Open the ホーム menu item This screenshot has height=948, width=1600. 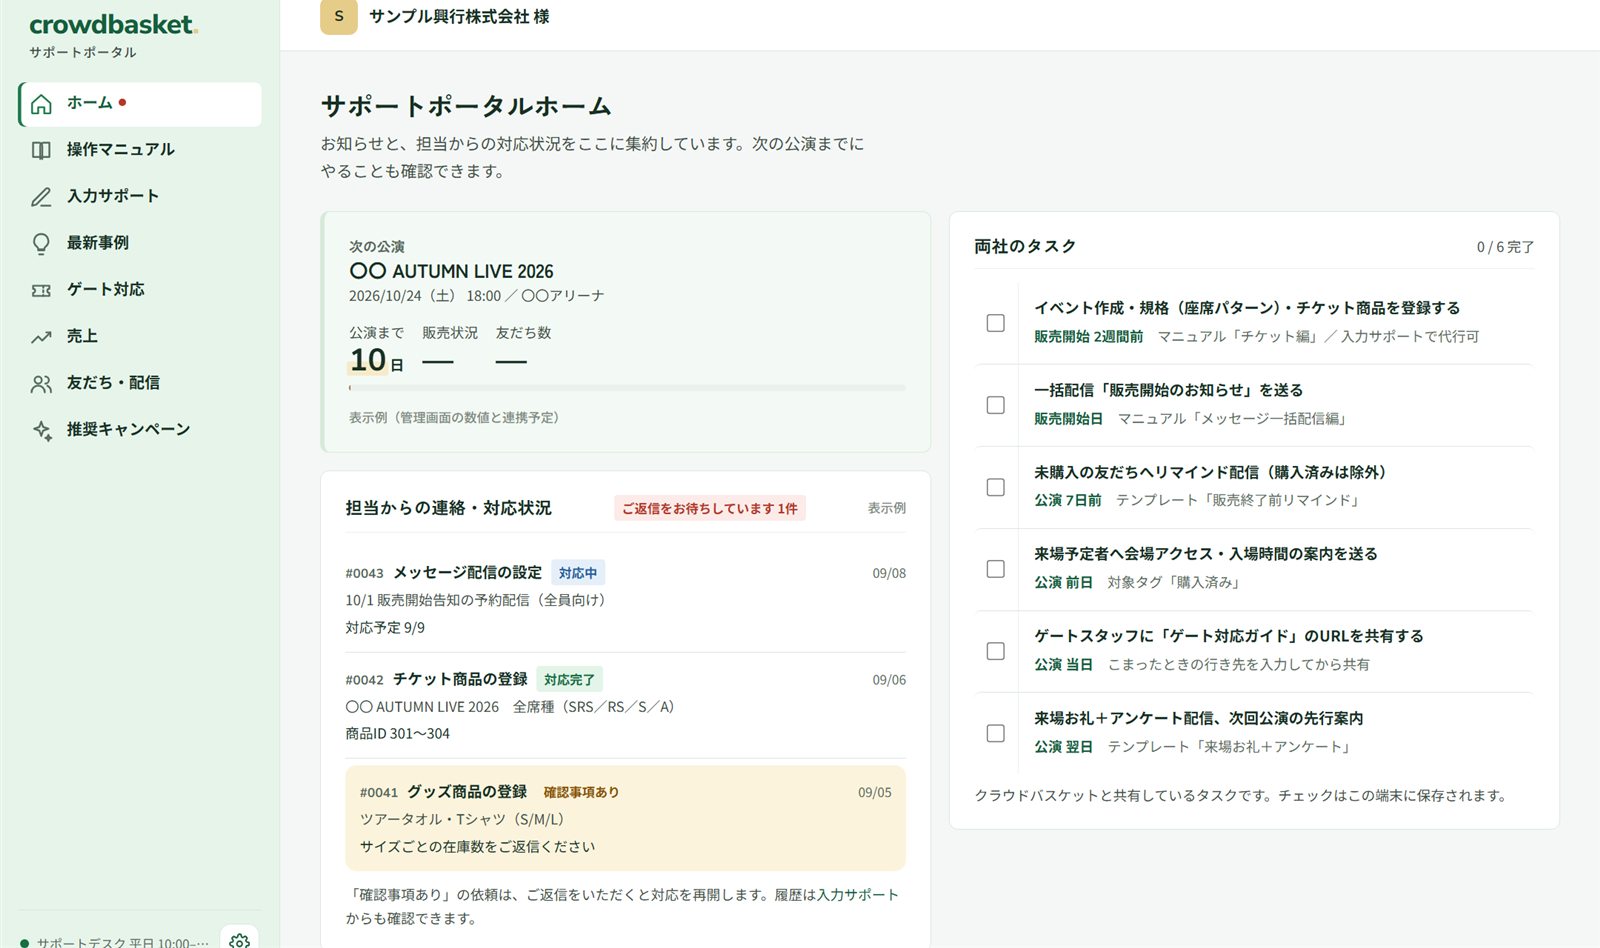pos(140,104)
